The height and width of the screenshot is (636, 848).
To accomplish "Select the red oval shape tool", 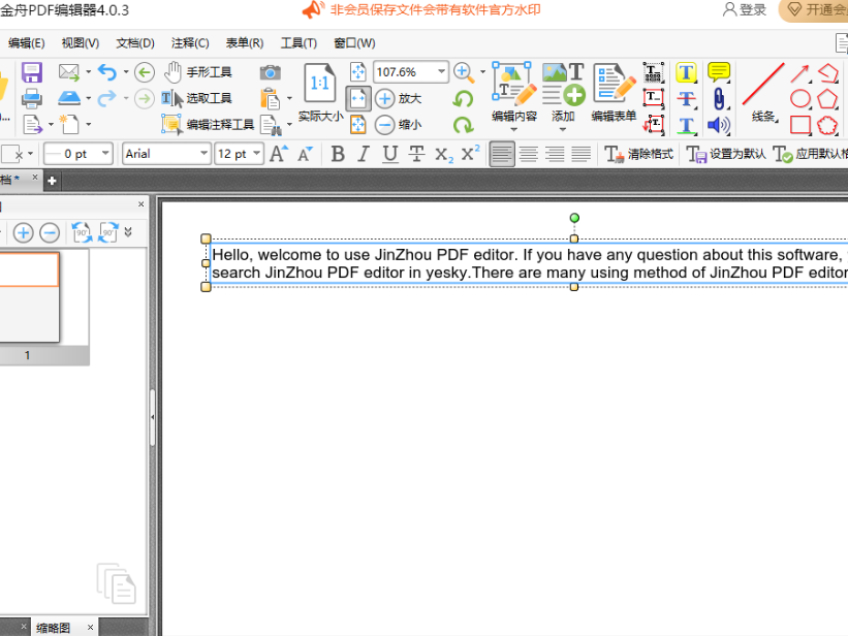I will [x=800, y=98].
